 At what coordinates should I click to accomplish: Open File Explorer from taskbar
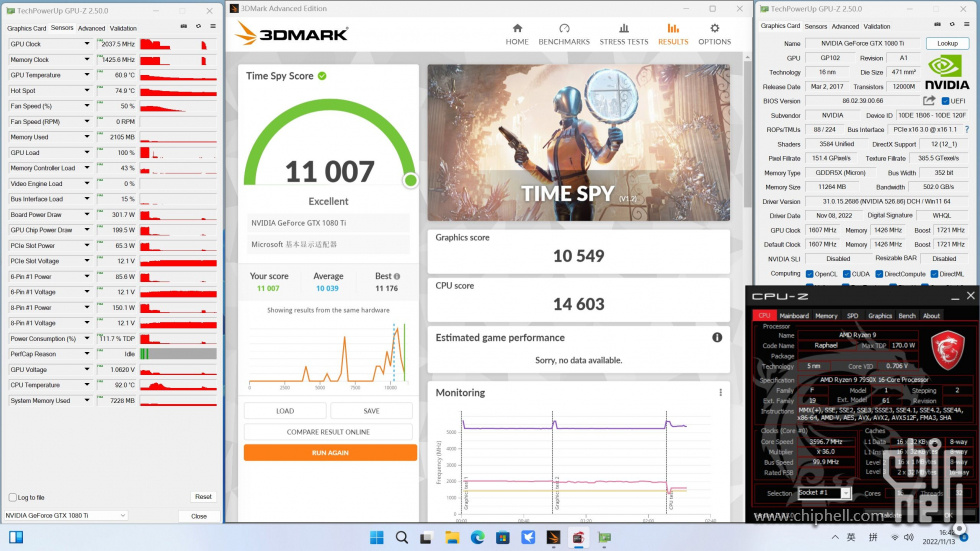click(452, 537)
